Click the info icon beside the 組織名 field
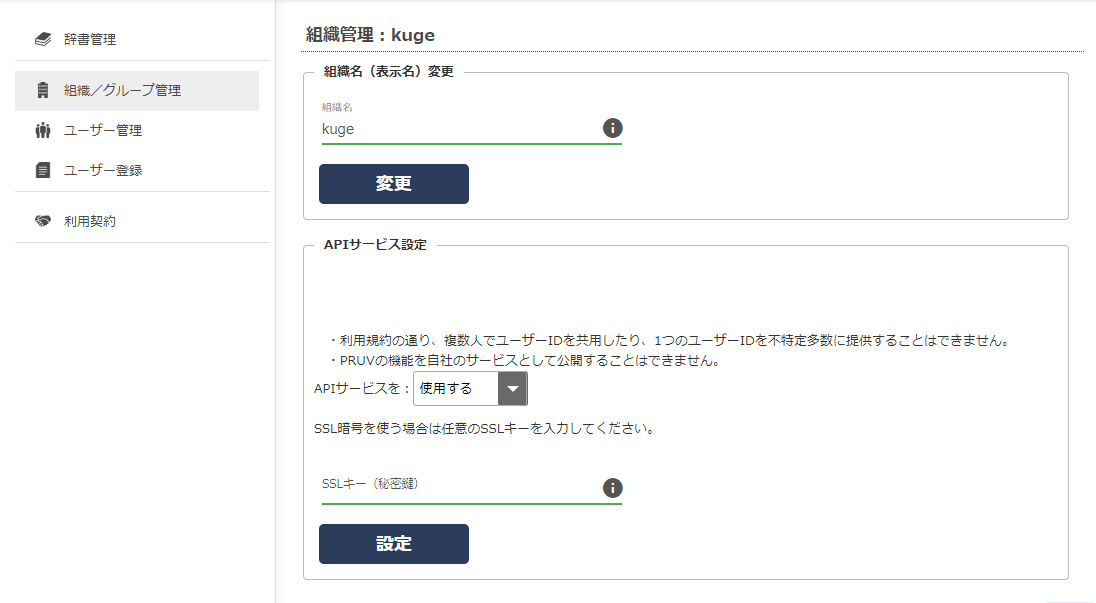The image size is (1096, 603). [613, 128]
